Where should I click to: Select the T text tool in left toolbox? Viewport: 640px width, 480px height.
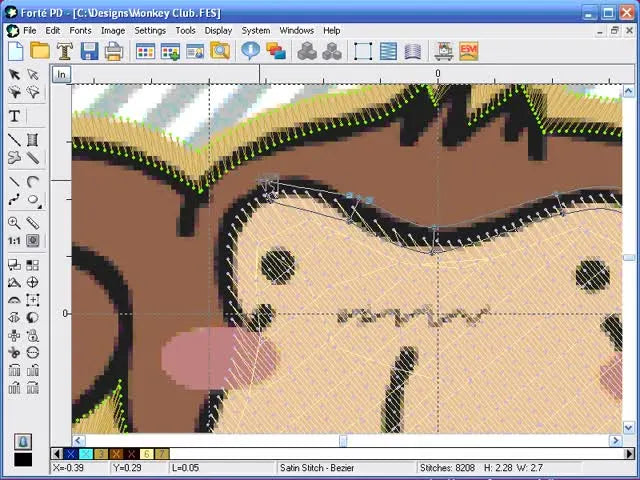pos(14,116)
